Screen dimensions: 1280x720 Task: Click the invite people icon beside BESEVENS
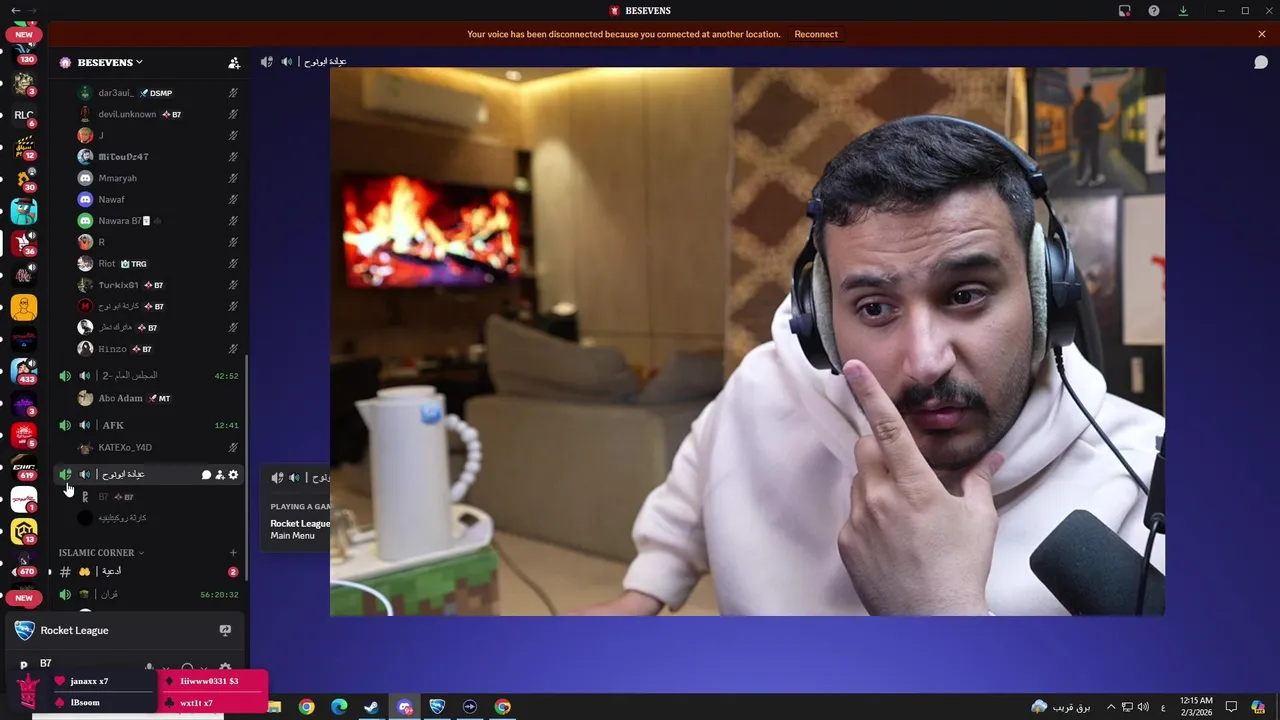click(x=234, y=62)
